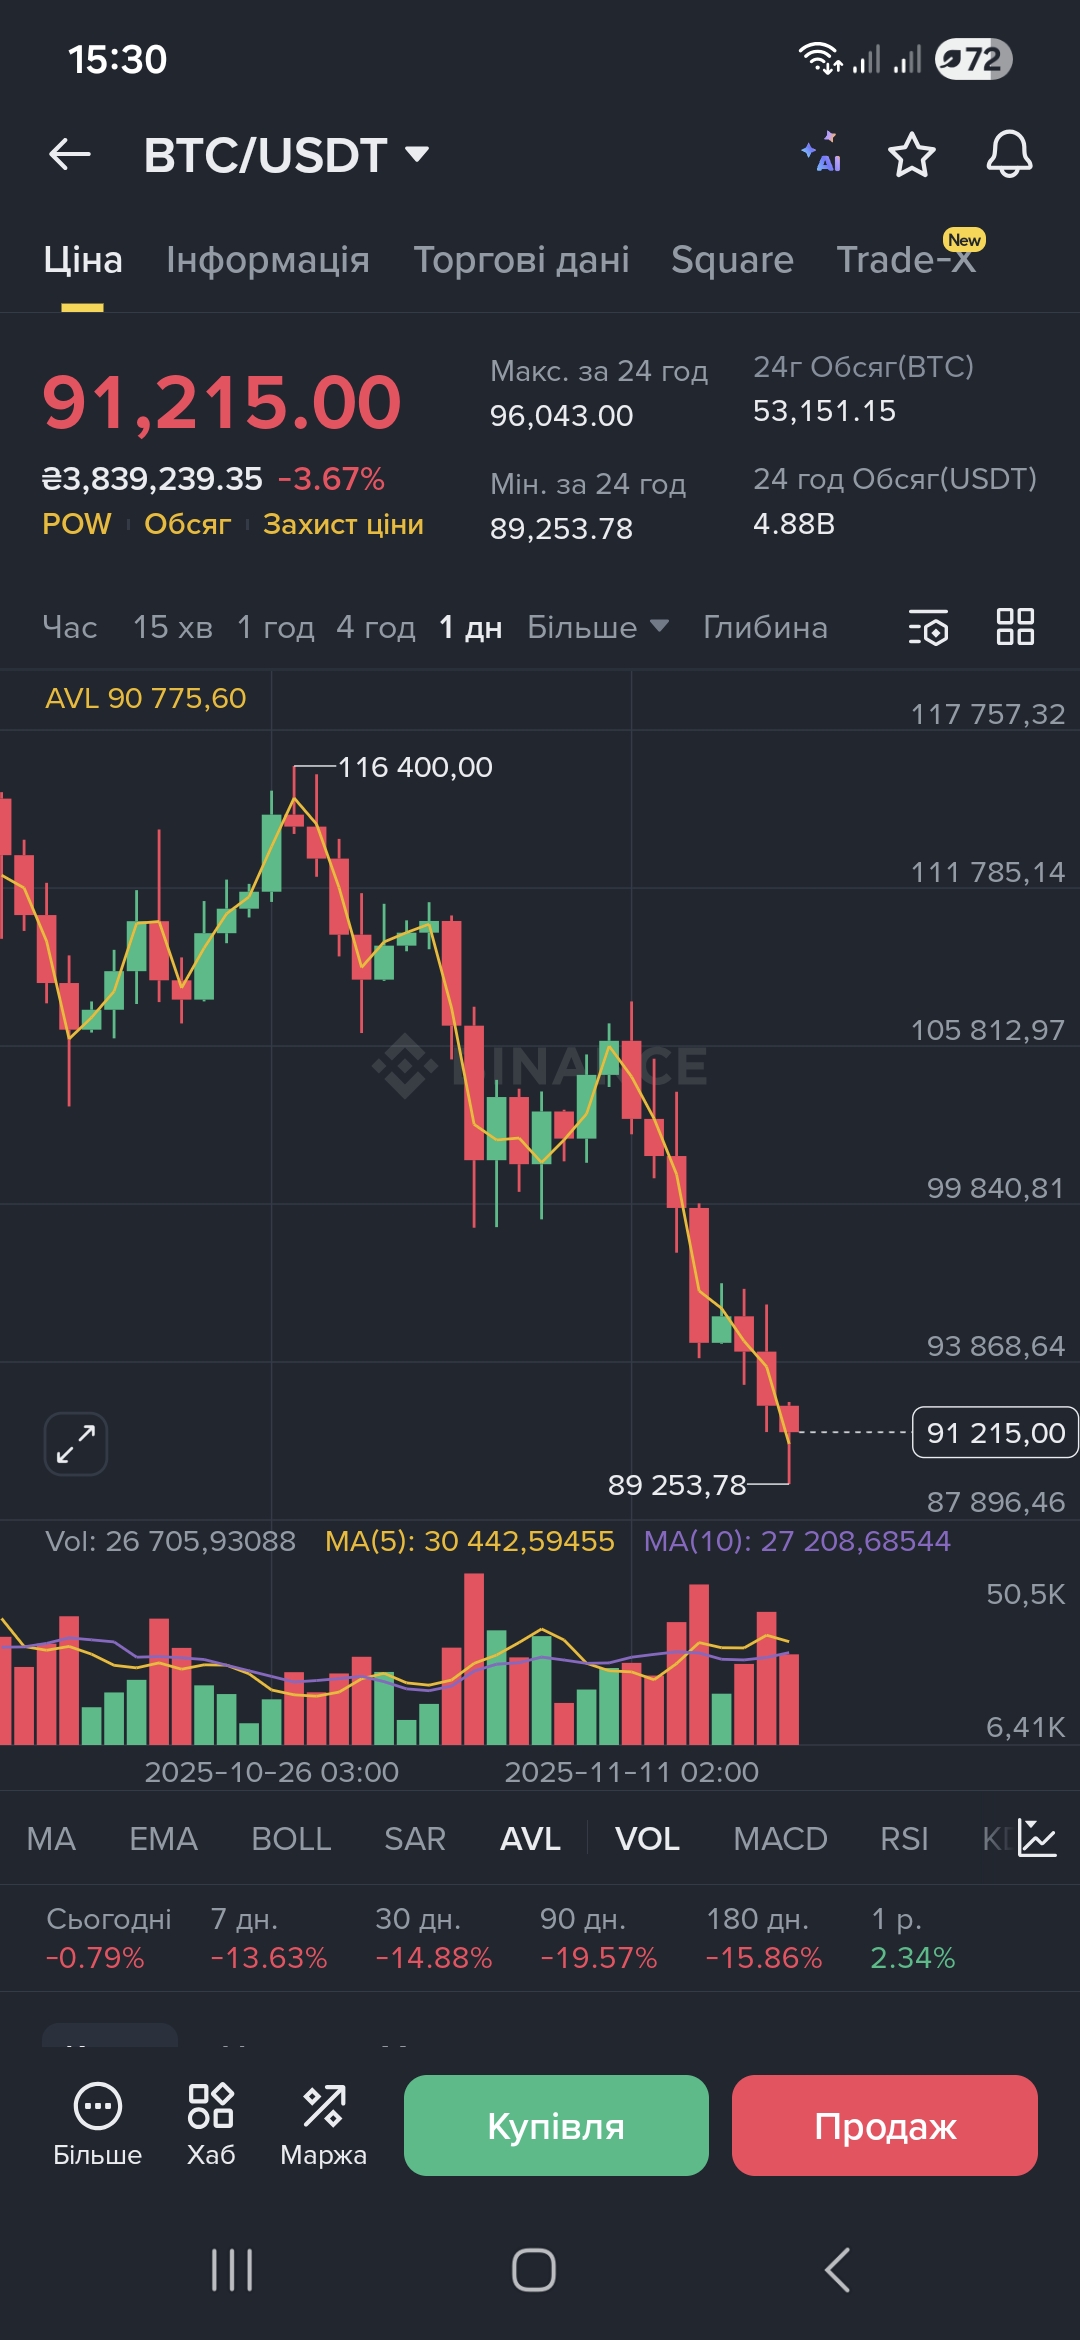Open the chart layout grid icon
This screenshot has height=2340, width=1080.
(1015, 627)
